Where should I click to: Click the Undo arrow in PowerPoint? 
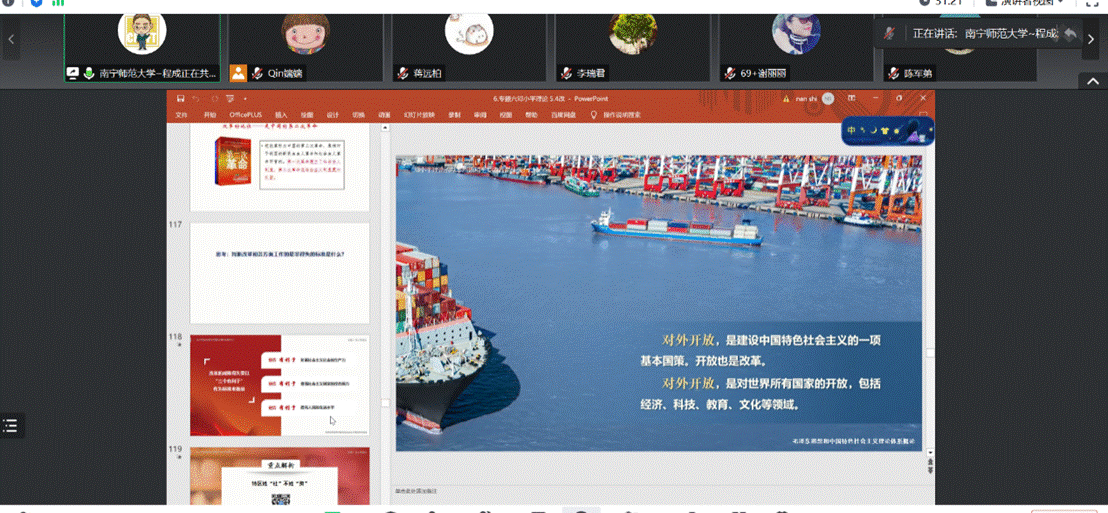[x=196, y=98]
